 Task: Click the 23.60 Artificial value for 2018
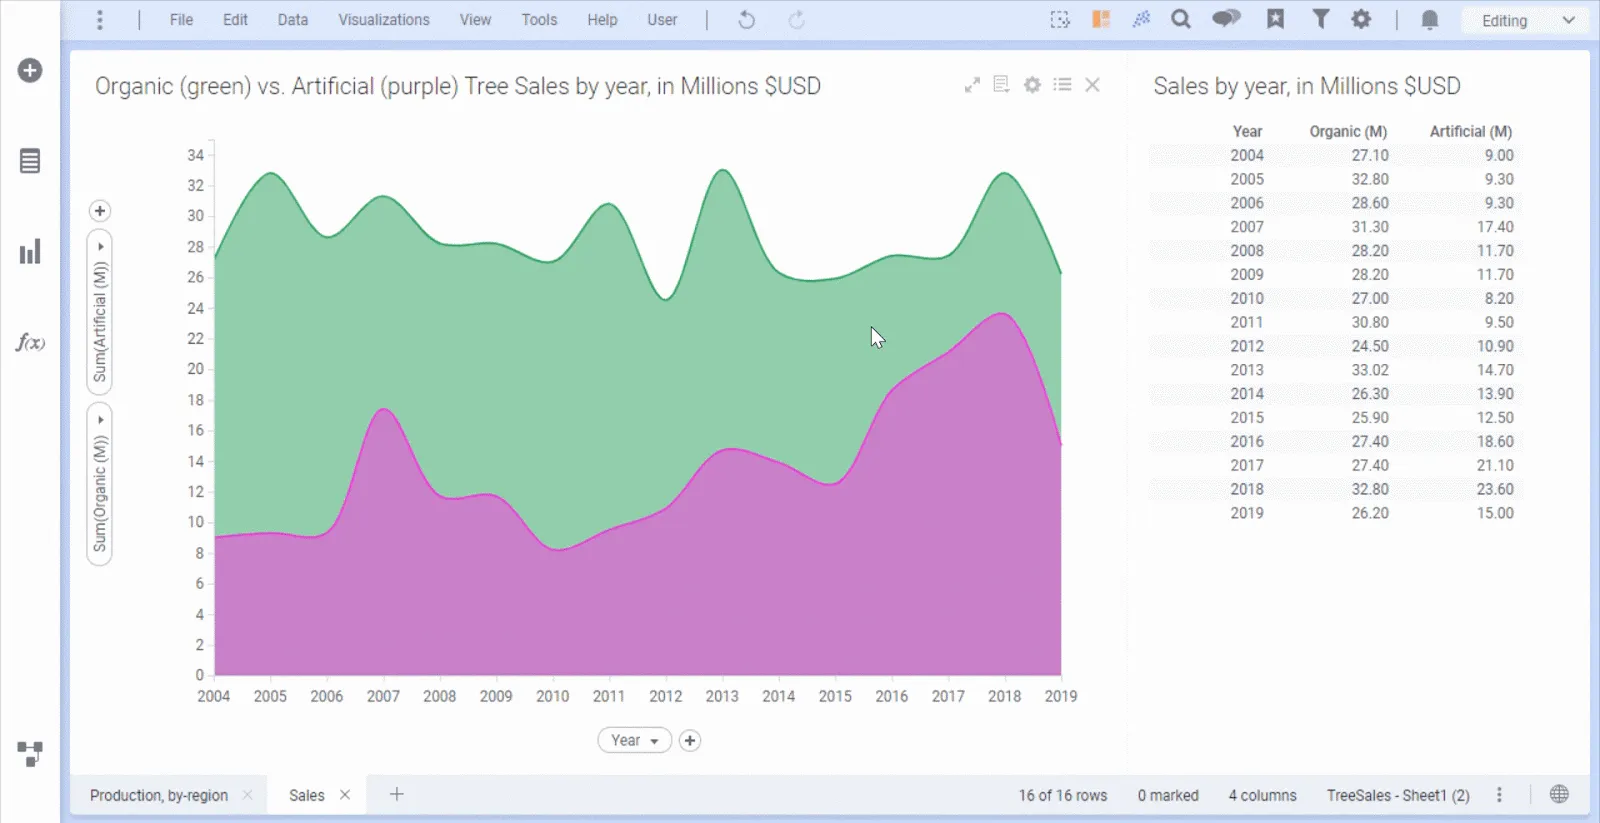(x=1495, y=489)
